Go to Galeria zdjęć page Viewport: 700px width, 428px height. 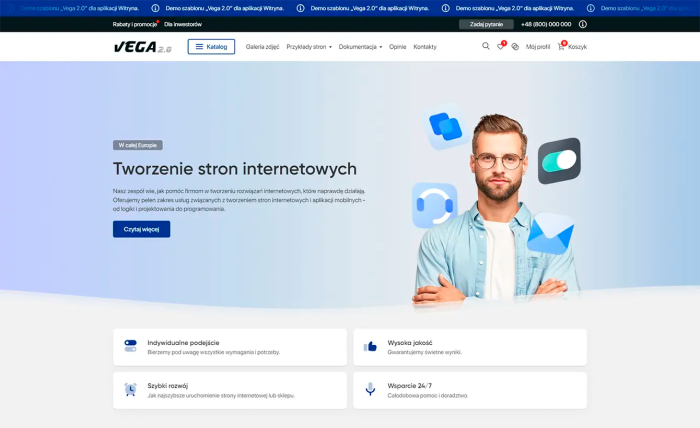point(262,47)
